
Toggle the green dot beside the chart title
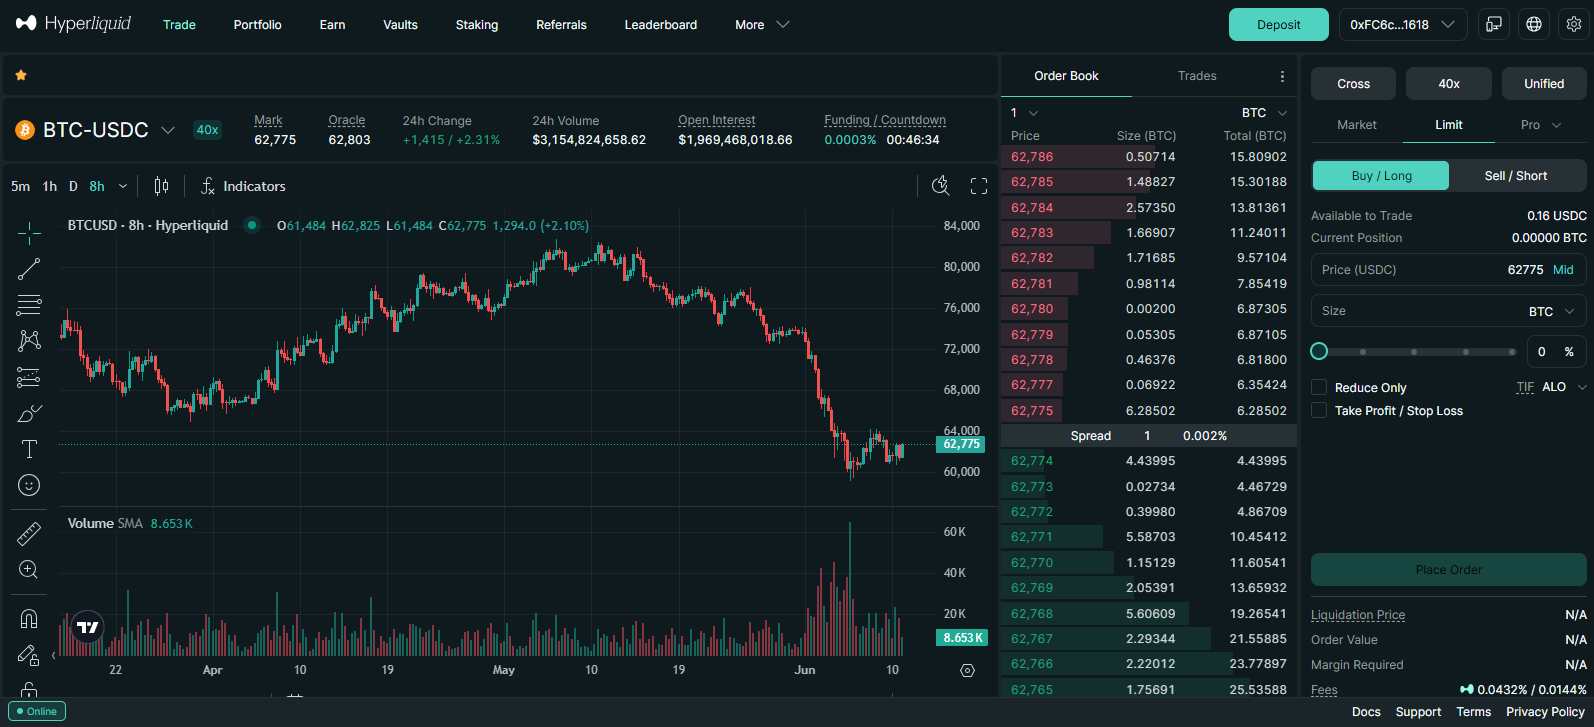(252, 225)
